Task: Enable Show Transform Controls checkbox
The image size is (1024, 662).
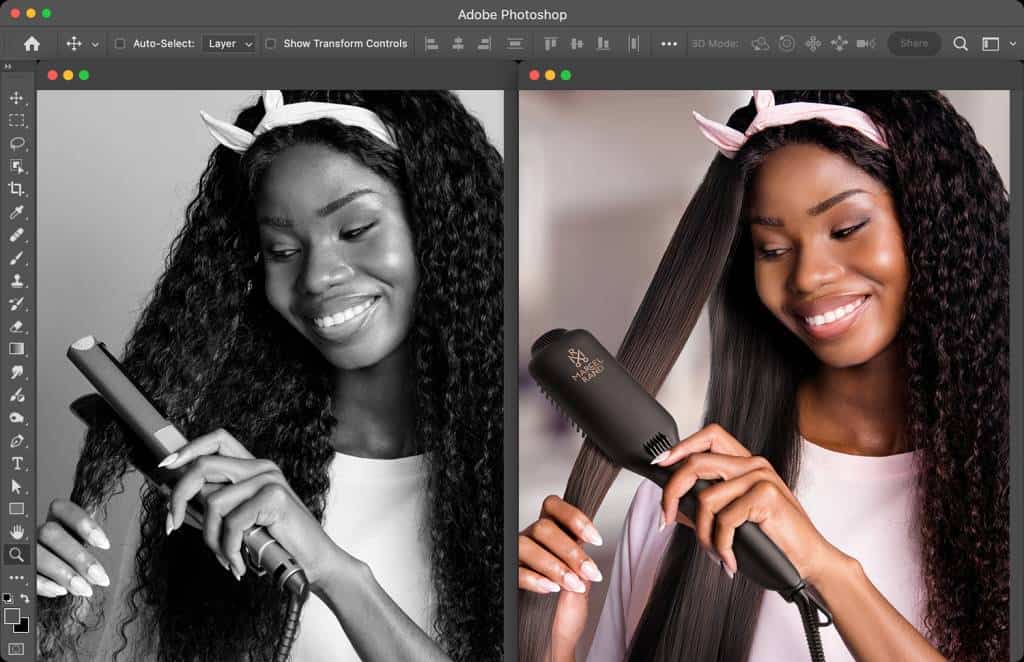Action: click(x=270, y=44)
